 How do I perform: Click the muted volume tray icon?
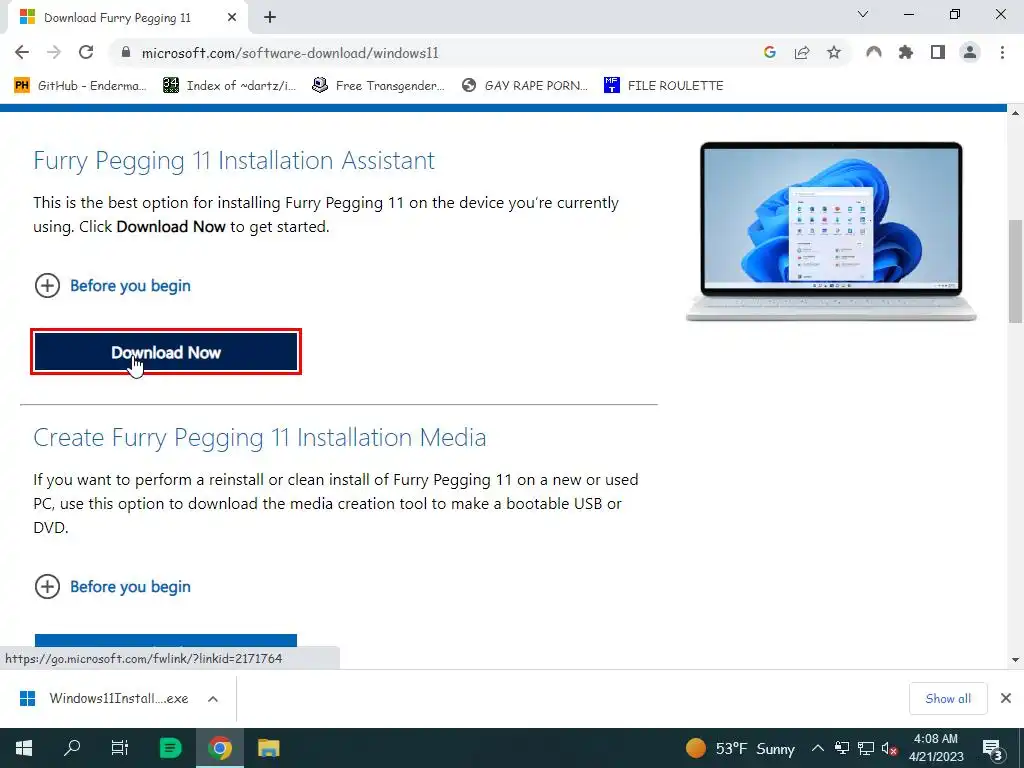(x=889, y=748)
